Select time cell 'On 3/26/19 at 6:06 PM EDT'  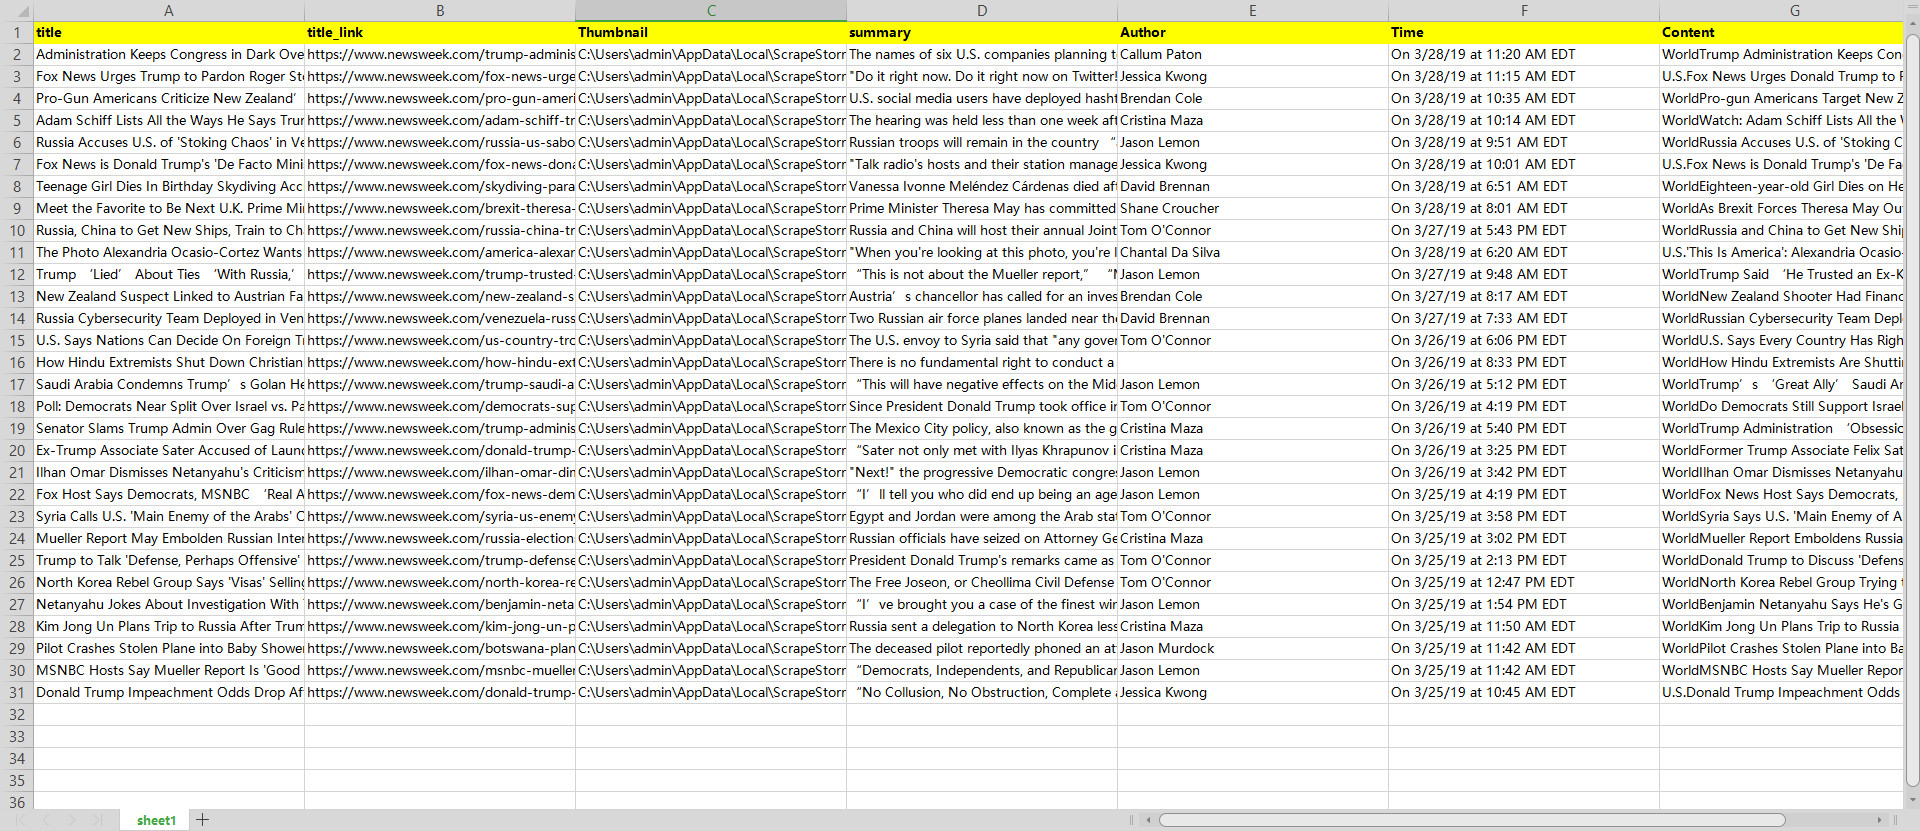coord(1524,340)
